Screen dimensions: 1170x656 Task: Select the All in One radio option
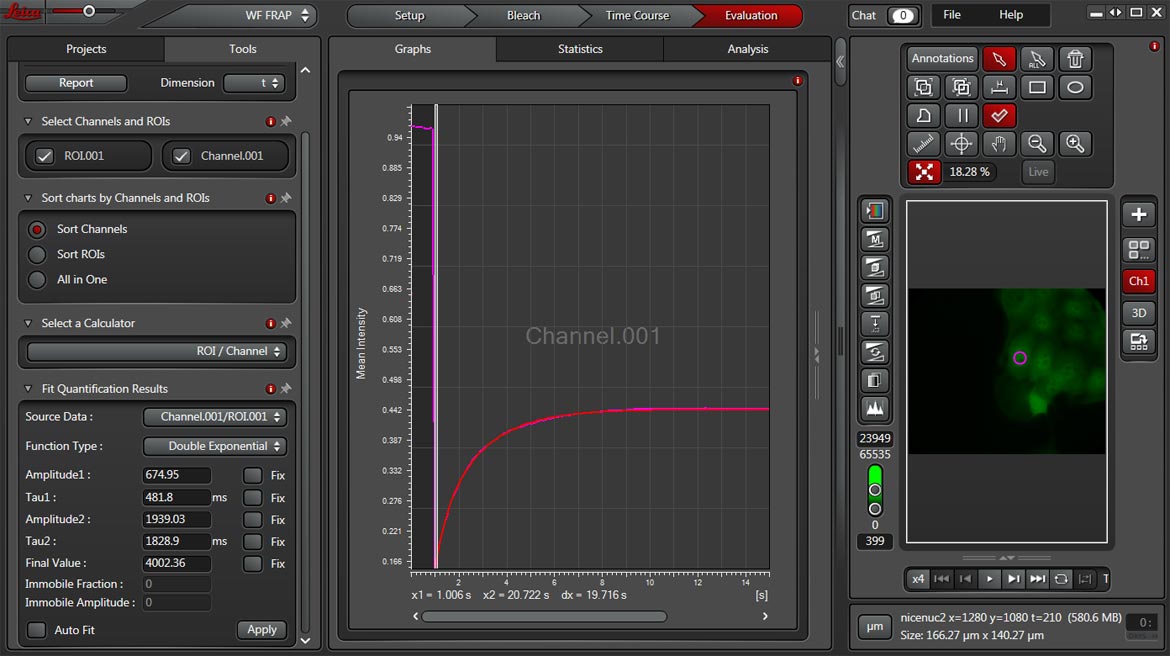(x=37, y=280)
